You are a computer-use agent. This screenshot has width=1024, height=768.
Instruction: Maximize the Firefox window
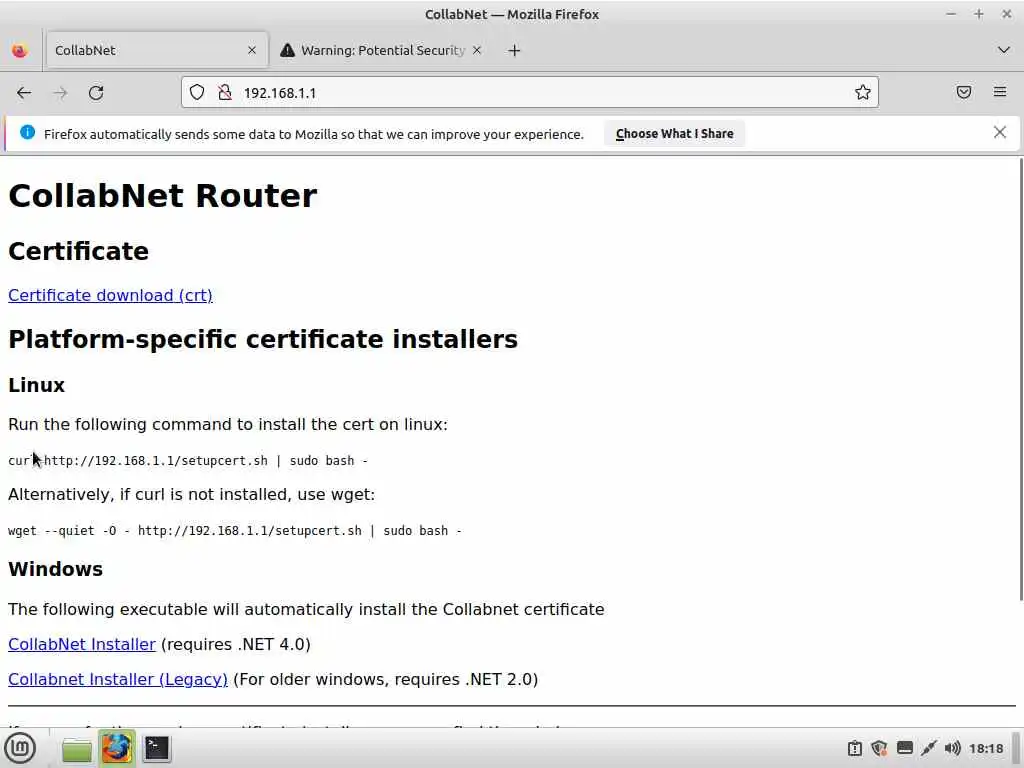(978, 14)
